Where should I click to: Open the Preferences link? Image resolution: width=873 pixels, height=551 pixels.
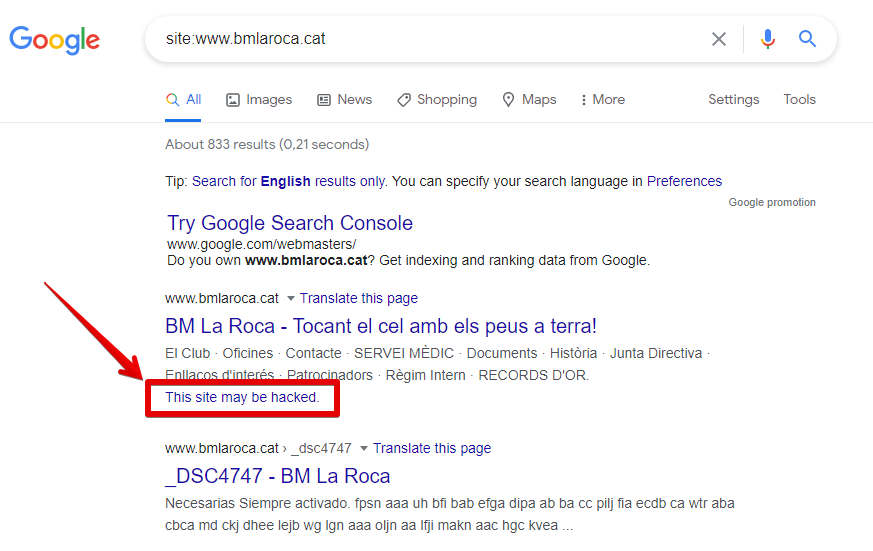click(684, 181)
